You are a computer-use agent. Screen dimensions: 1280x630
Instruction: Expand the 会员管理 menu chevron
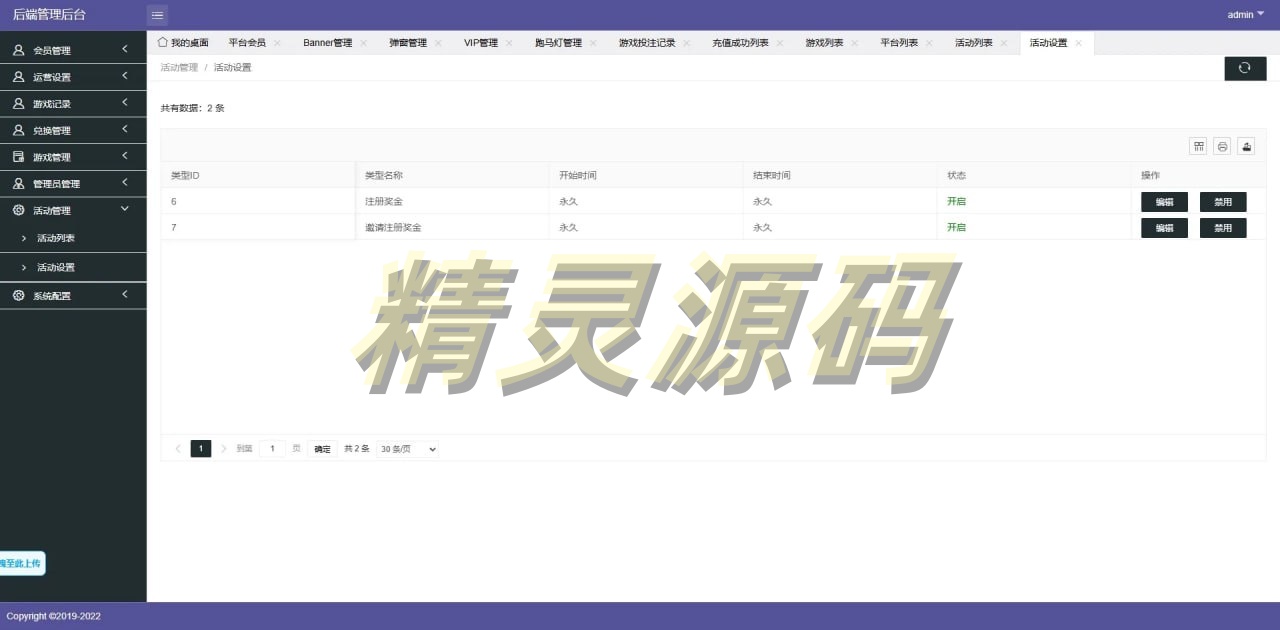[x=125, y=49]
